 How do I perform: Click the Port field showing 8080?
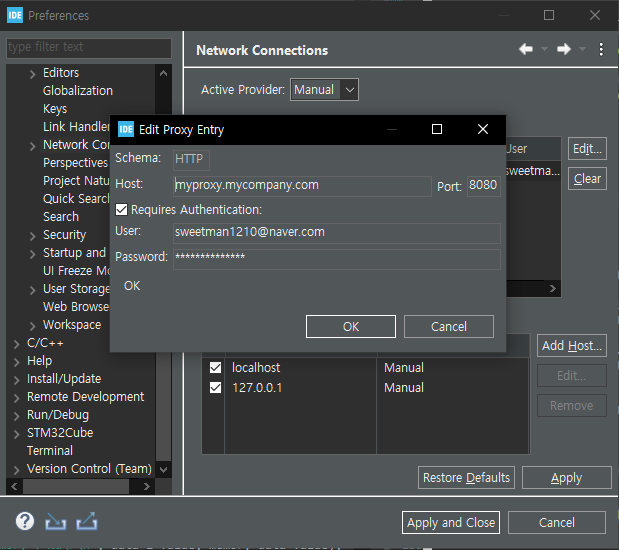484,186
